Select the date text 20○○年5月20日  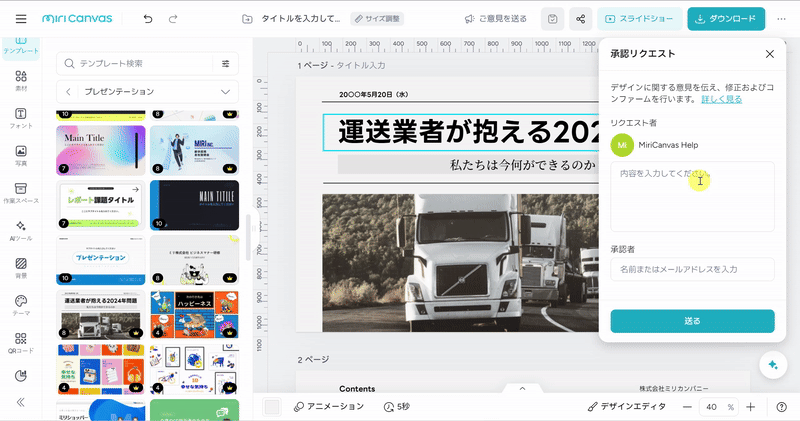(x=373, y=95)
